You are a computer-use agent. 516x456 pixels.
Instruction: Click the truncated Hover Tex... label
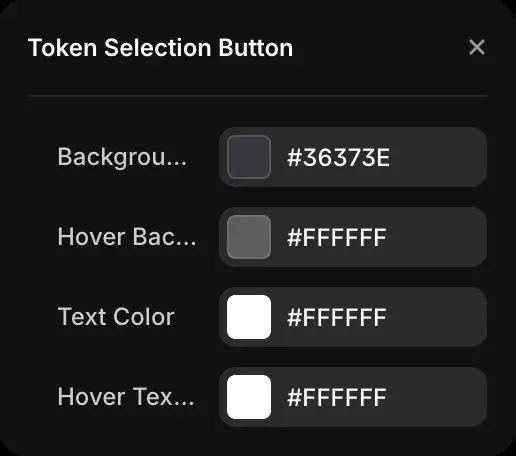[126, 397]
